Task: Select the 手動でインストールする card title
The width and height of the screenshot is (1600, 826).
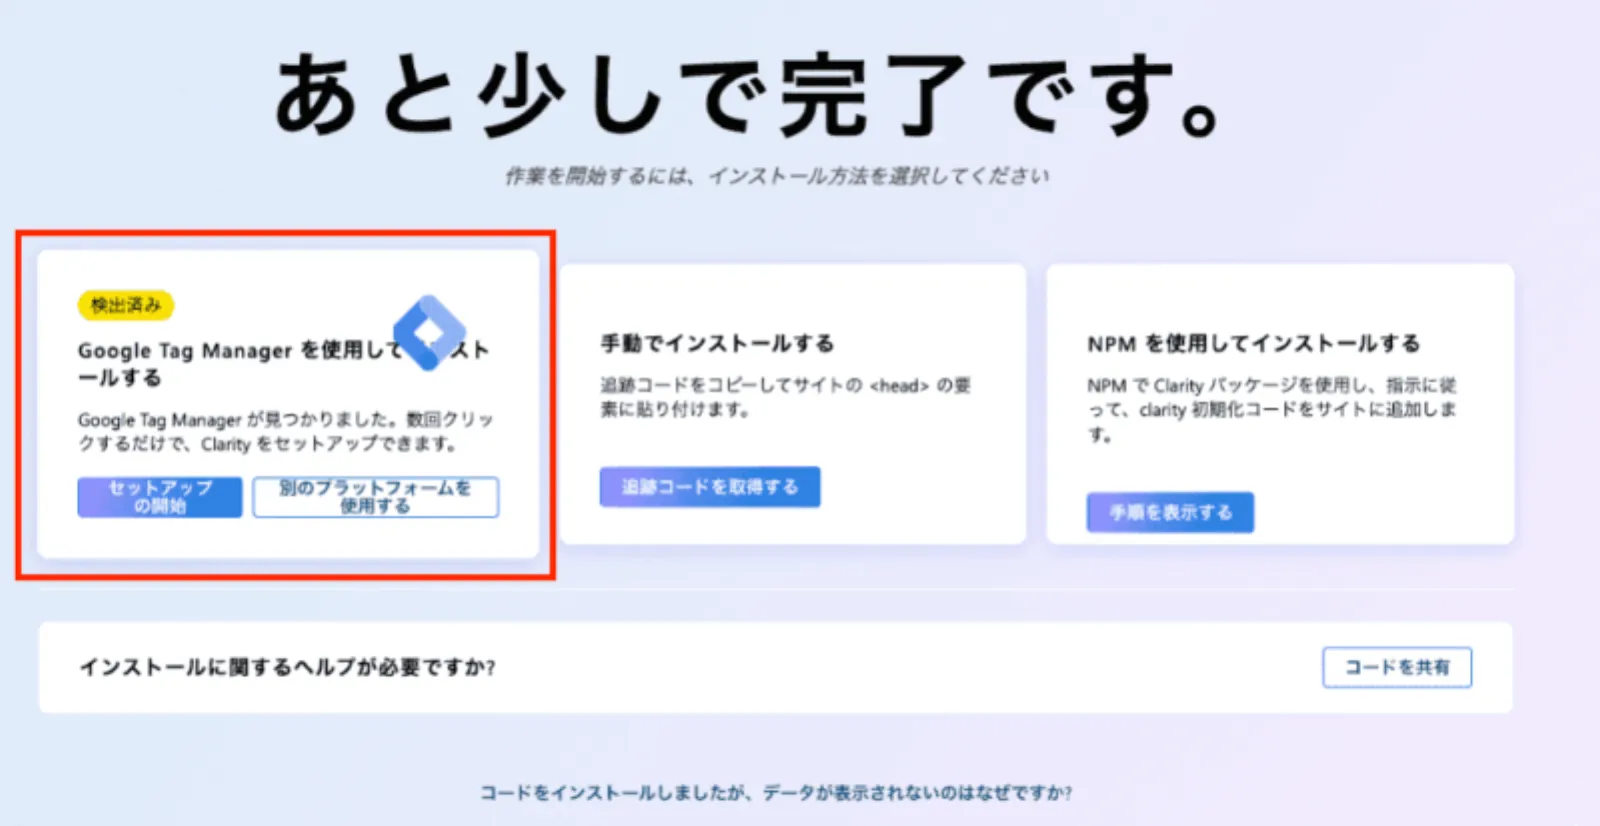Action: coord(717,343)
